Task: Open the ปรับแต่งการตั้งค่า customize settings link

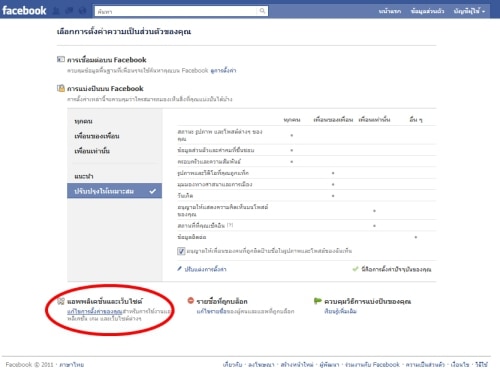Action: (205, 269)
